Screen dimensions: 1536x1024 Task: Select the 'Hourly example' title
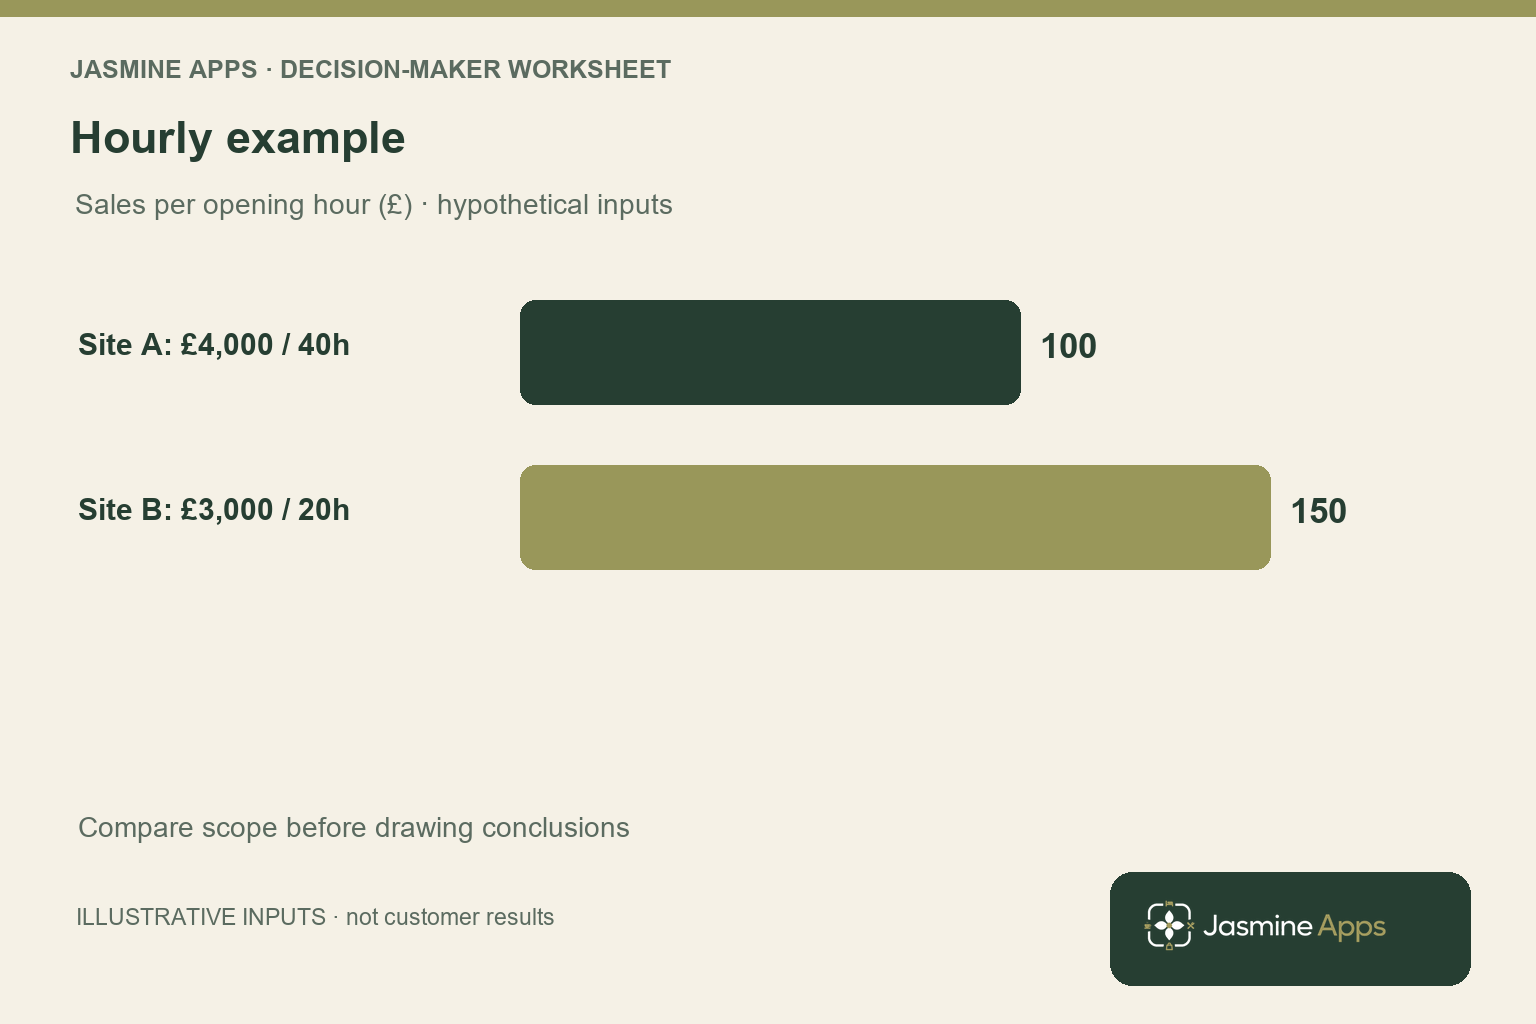click(238, 138)
